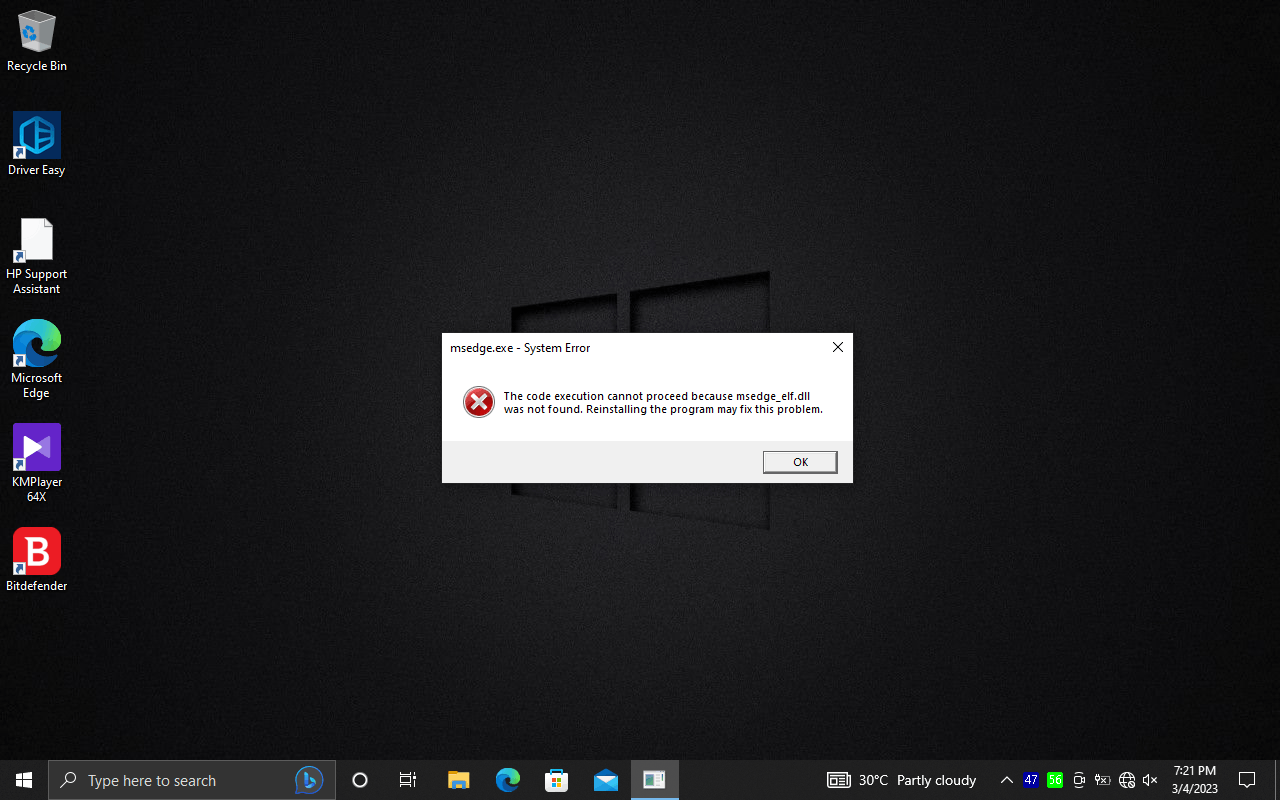This screenshot has width=1280, height=800.
Task: Select the Driver Easy desktop shortcut
Action: (37, 145)
